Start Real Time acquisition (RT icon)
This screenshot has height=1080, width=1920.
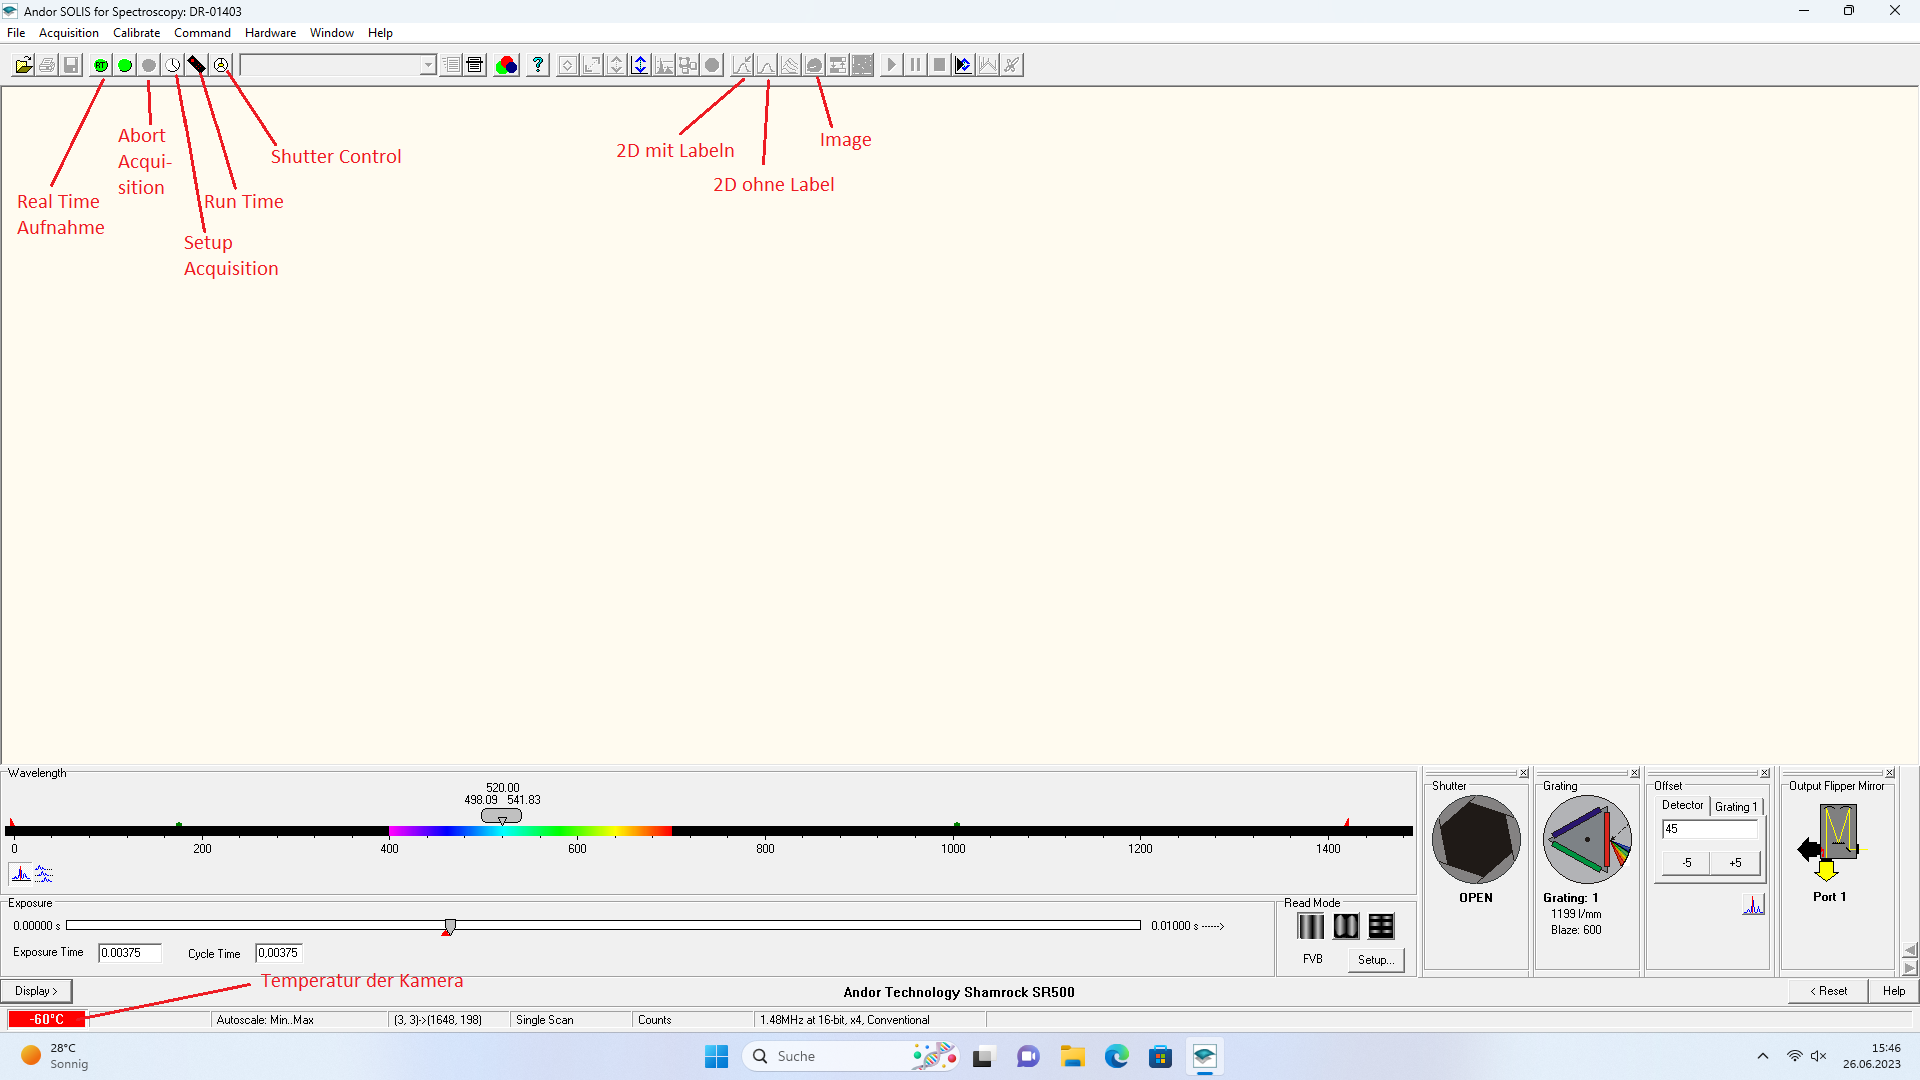point(101,65)
